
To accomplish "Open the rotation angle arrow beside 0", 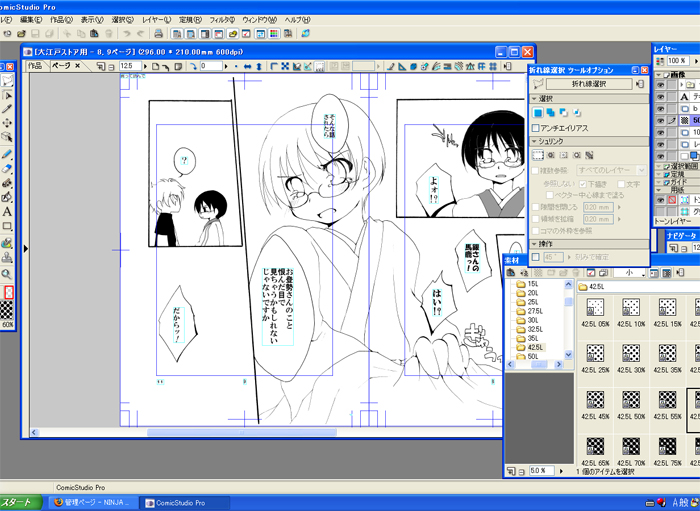I will [226, 66].
